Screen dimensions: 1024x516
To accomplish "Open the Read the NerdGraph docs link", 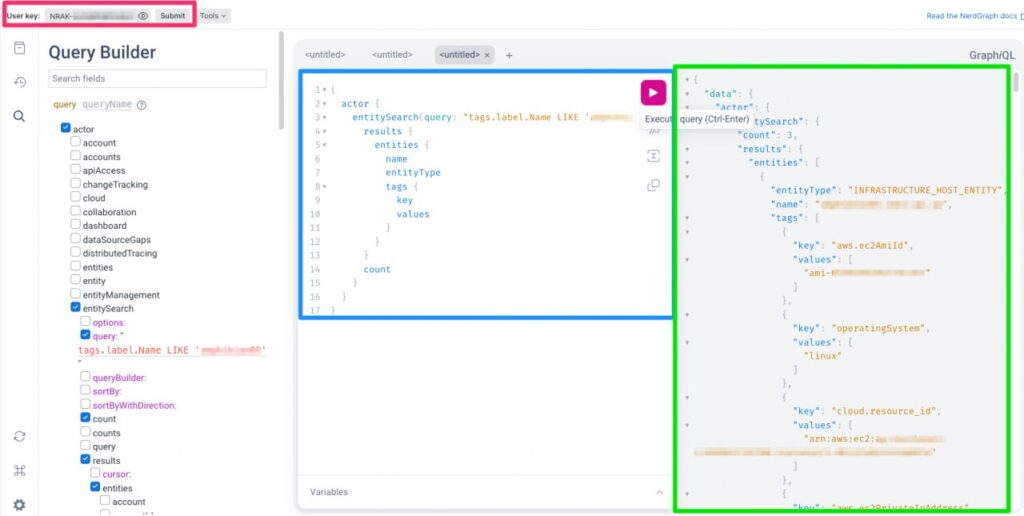I will (x=971, y=16).
